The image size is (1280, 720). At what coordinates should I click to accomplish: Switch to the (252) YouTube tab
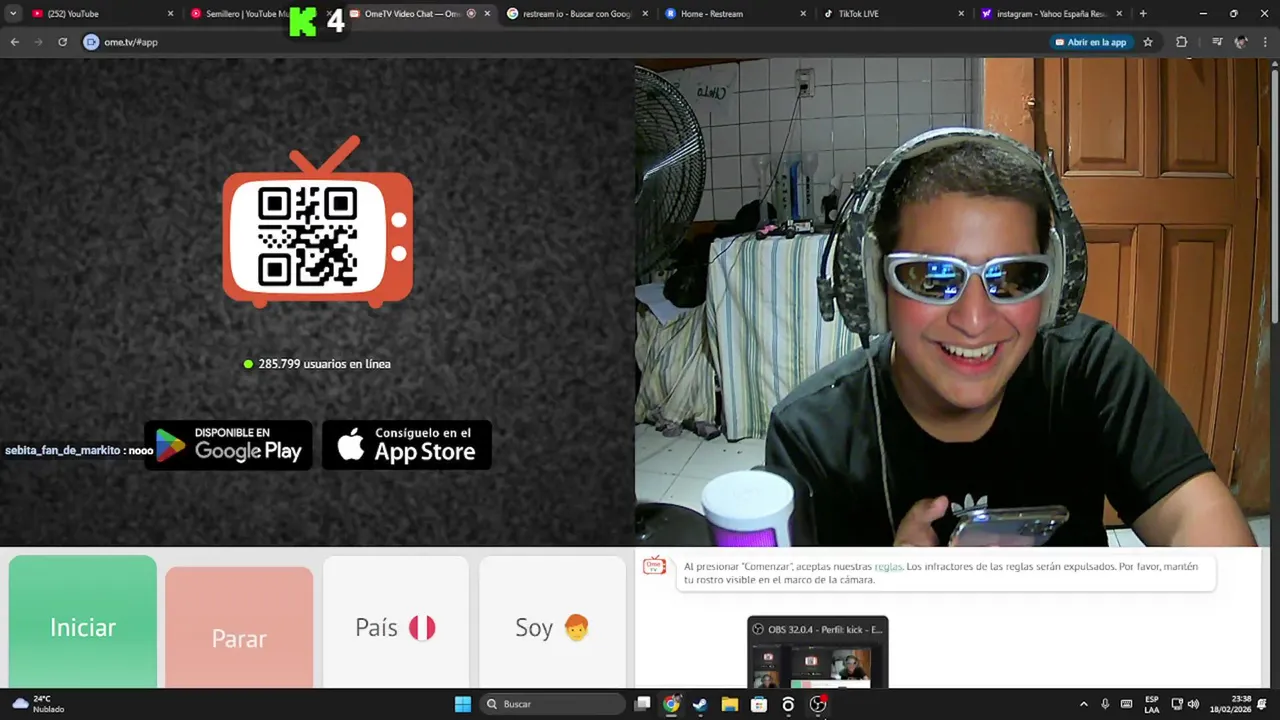point(100,14)
